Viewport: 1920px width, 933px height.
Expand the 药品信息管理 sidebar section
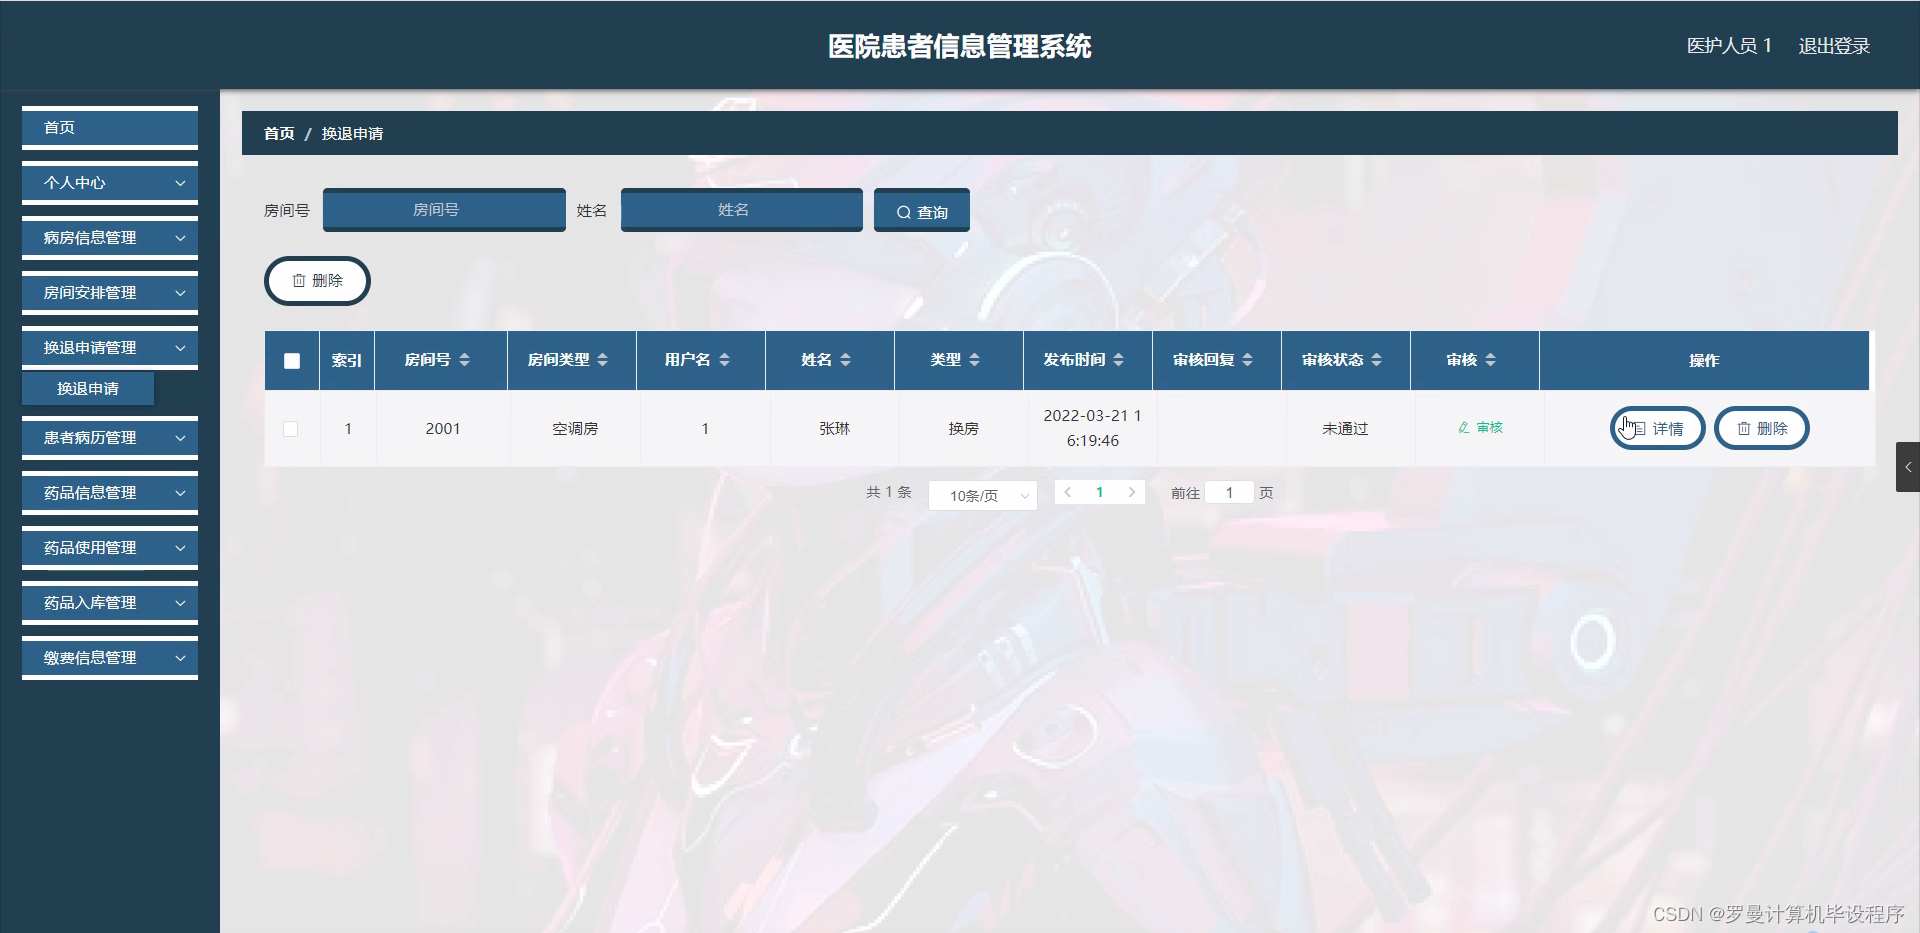pyautogui.click(x=109, y=492)
